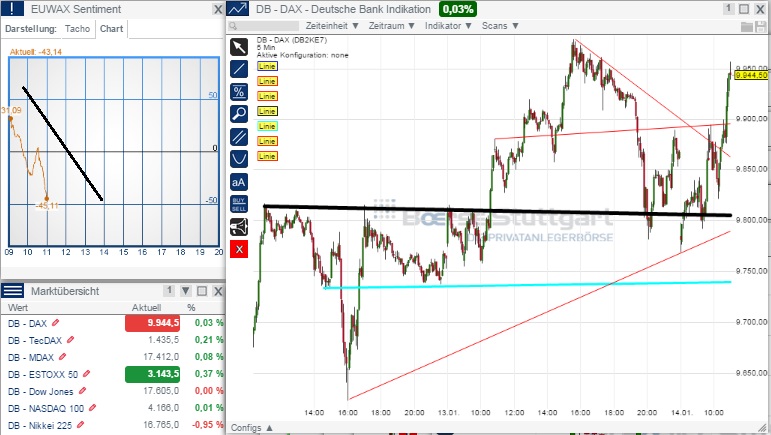This screenshot has height=435, width=771.
Task: Select the curve arc drawing tool
Action: pyautogui.click(x=239, y=159)
